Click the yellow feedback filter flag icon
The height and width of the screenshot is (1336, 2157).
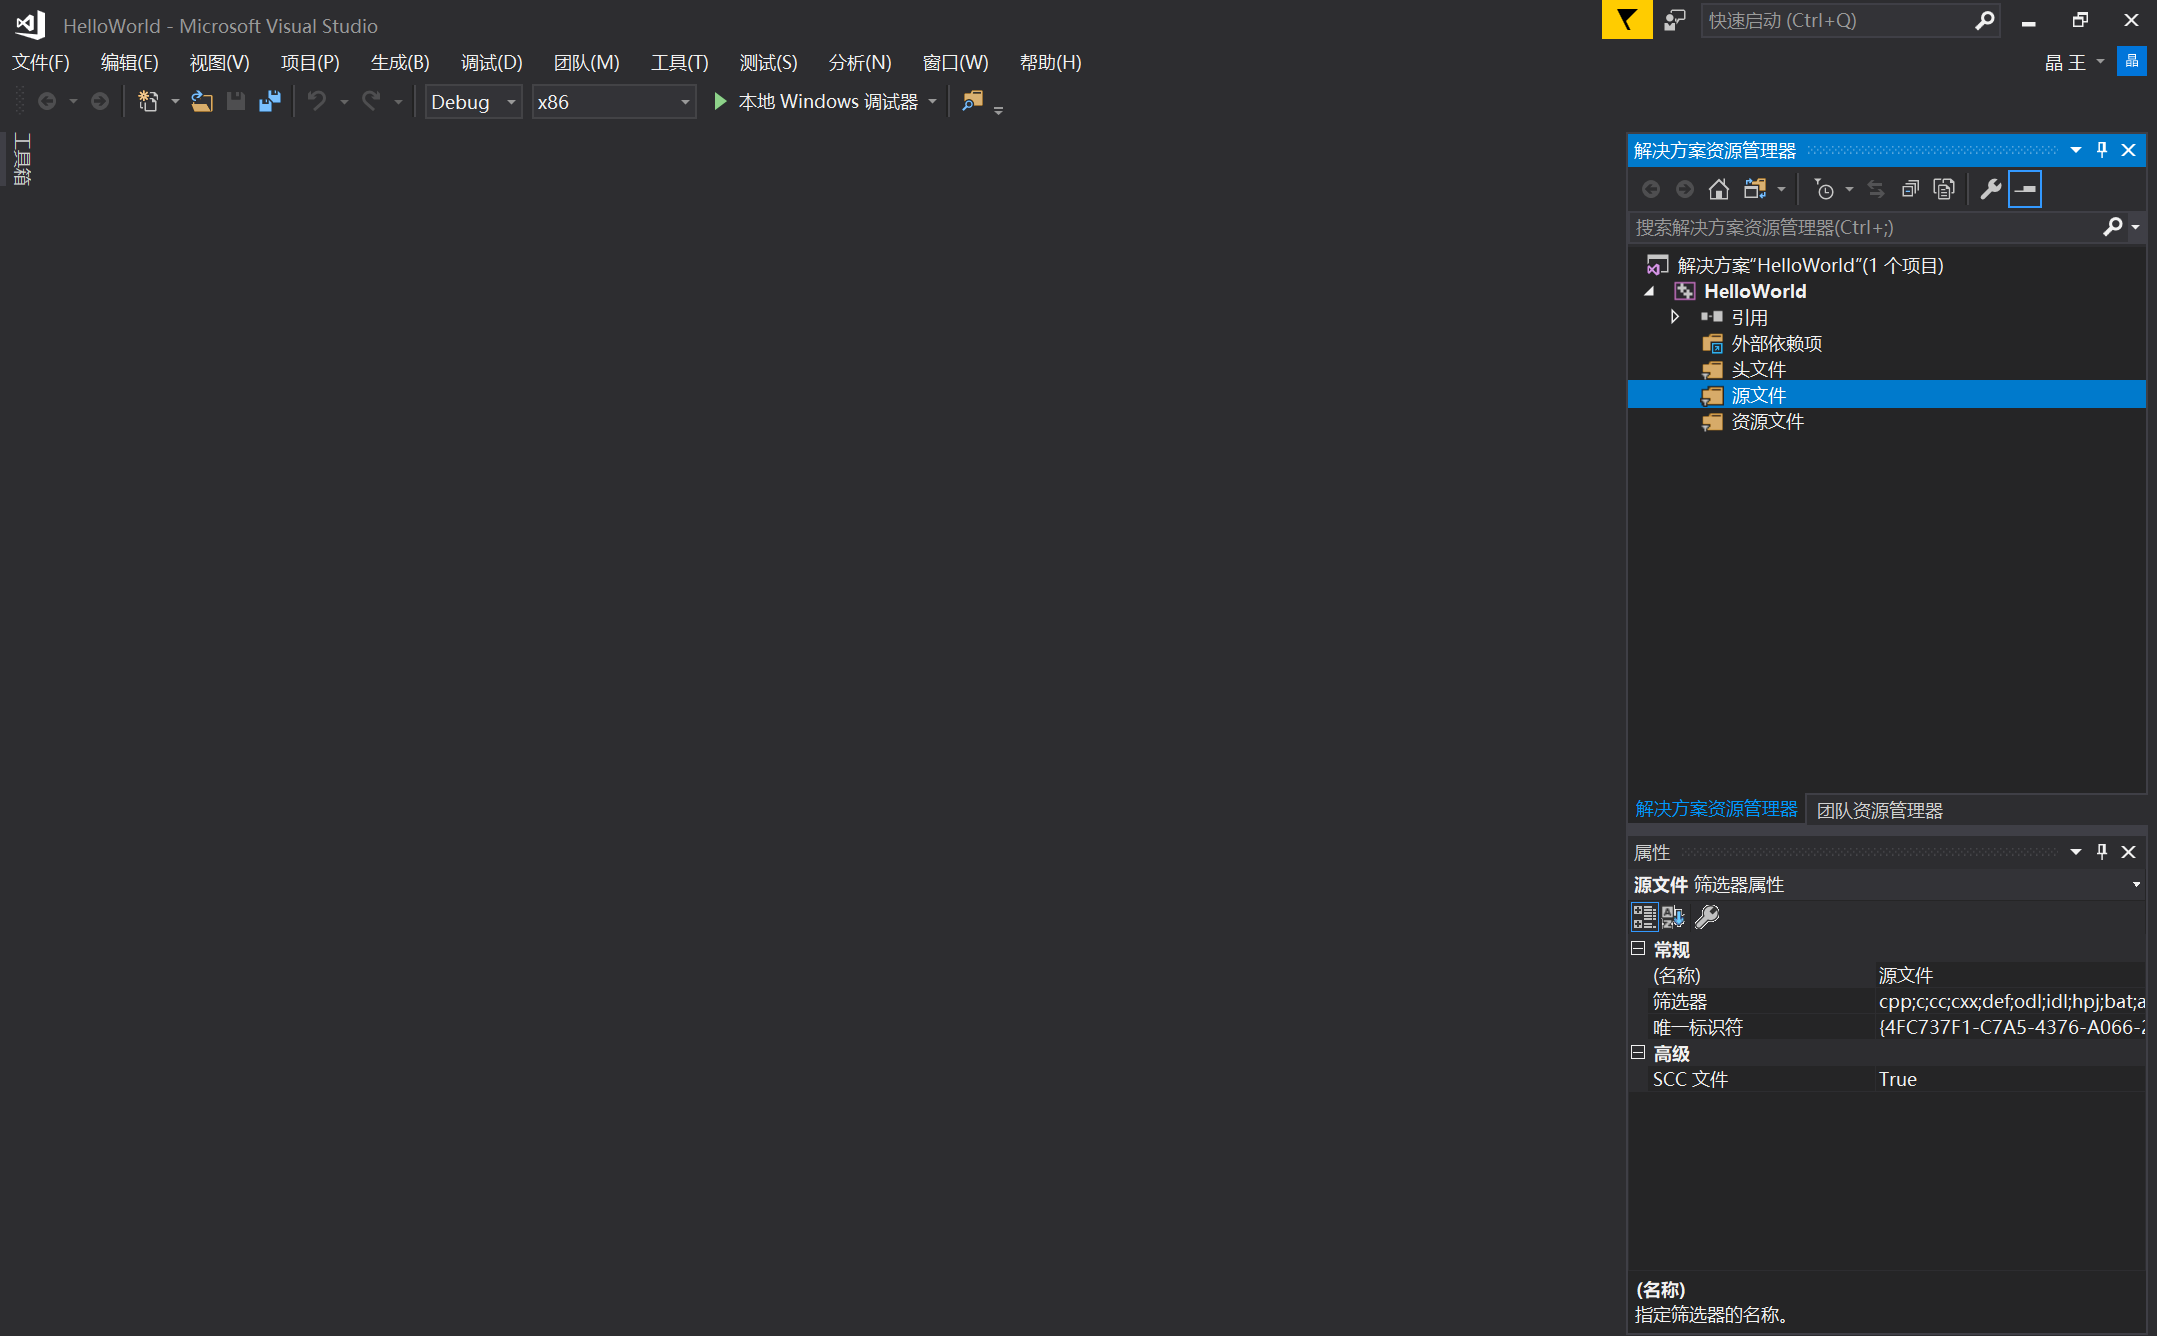pos(1626,20)
